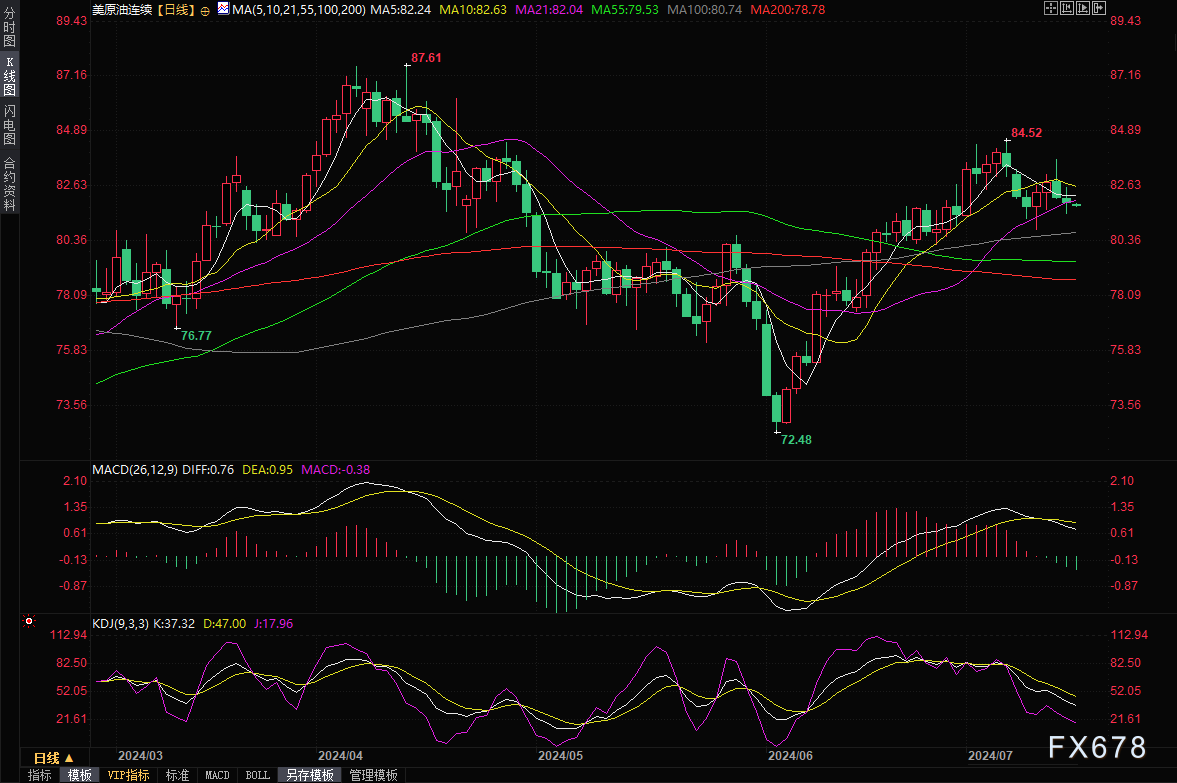Click the MA indicator chart icon
Screen dimensions: 1177x783
click(x=224, y=9)
